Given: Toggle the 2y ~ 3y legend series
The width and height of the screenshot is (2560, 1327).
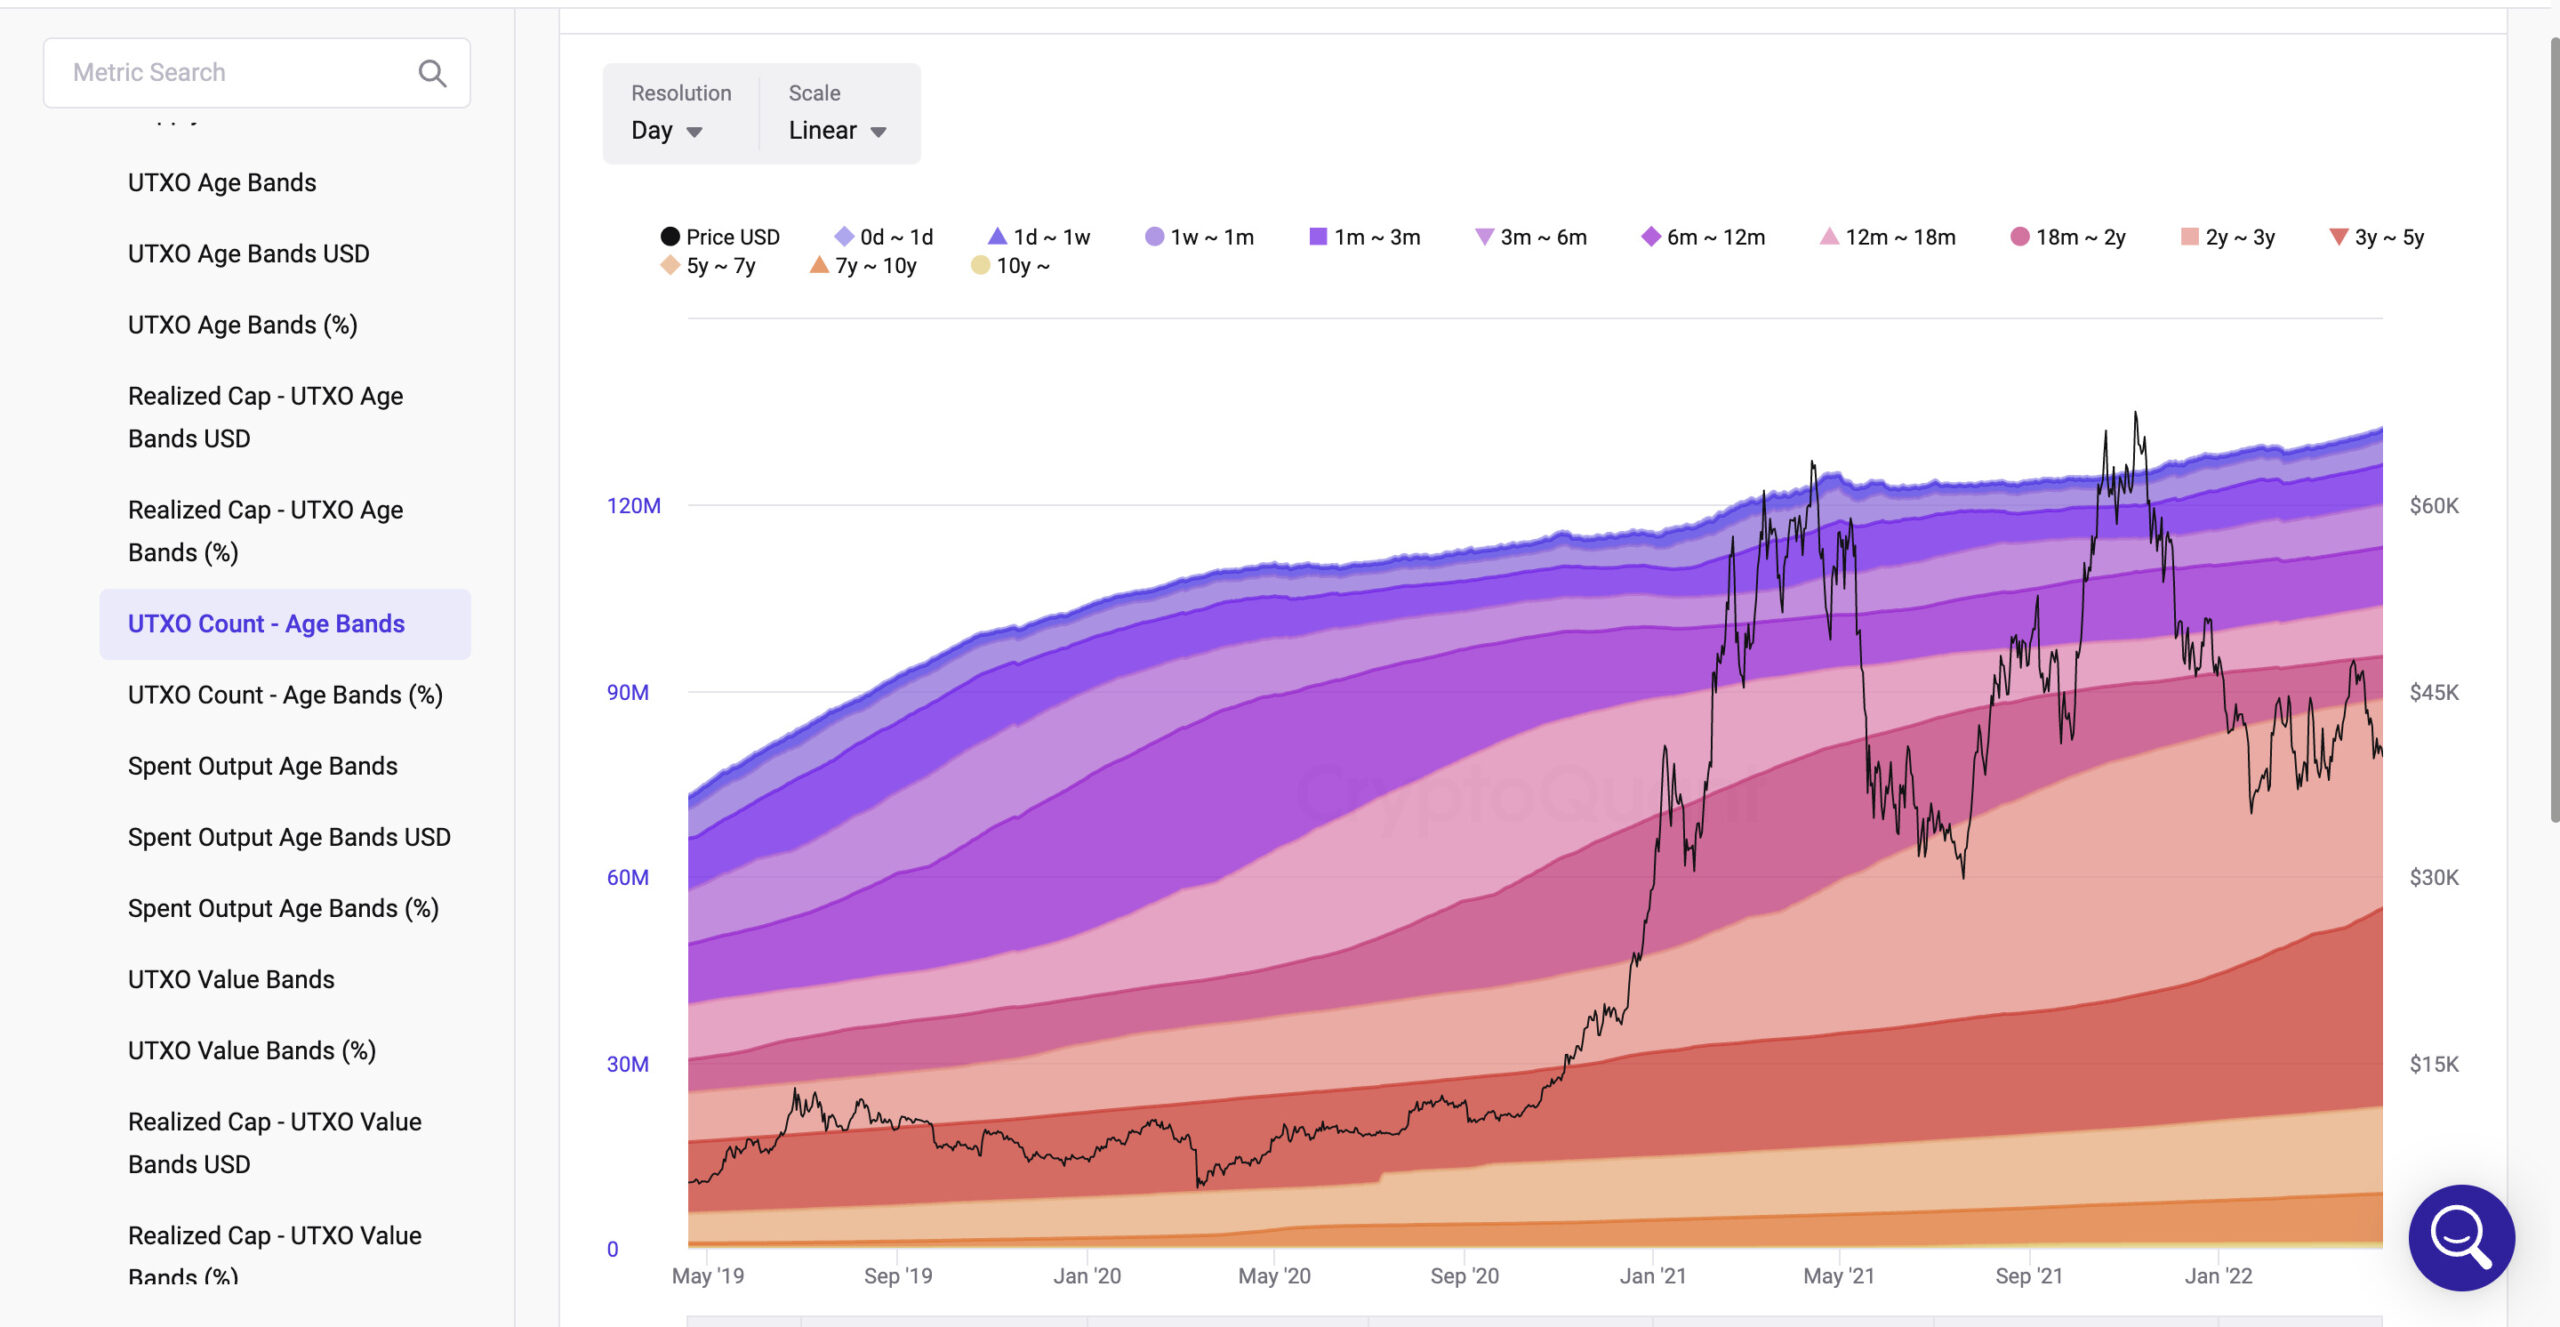Looking at the screenshot, I should click(2228, 237).
